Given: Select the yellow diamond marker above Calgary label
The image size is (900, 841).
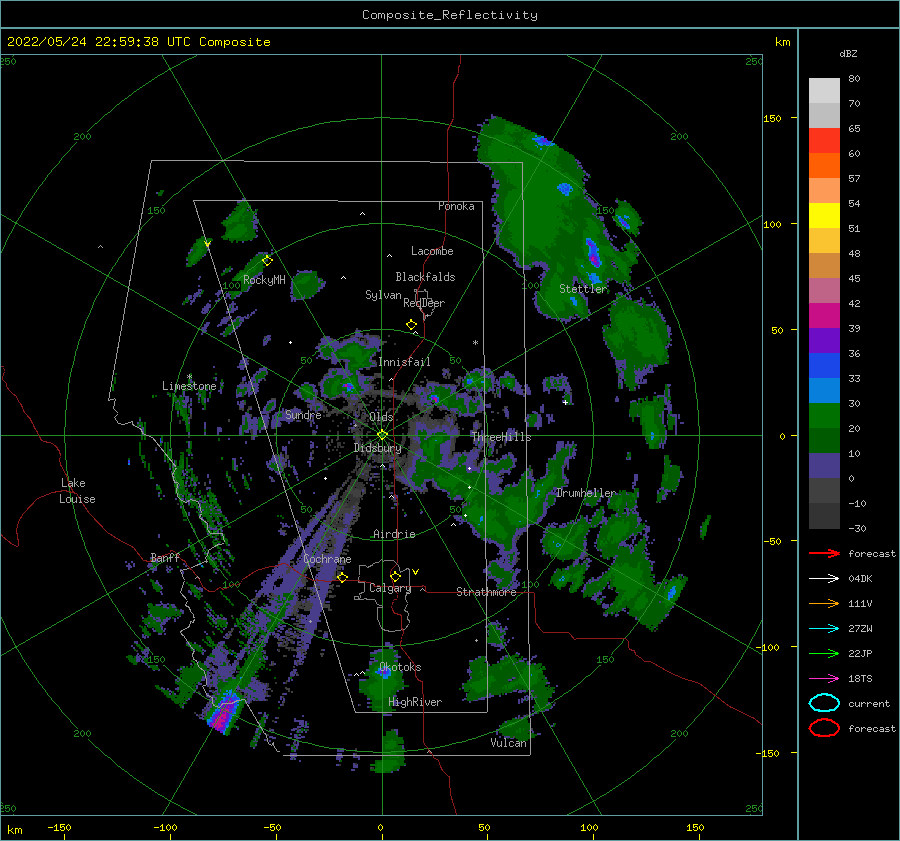Looking at the screenshot, I should [395, 576].
